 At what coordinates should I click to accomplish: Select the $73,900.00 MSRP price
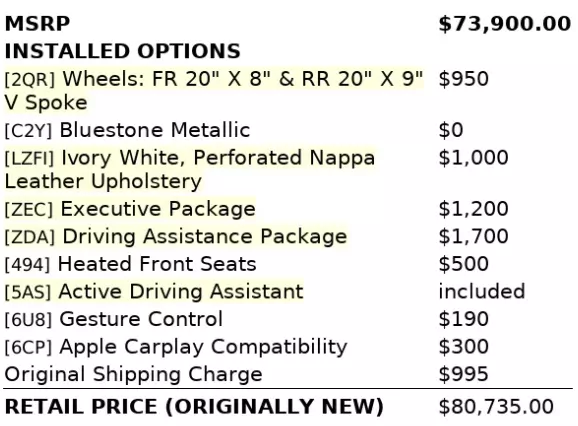[505, 24]
